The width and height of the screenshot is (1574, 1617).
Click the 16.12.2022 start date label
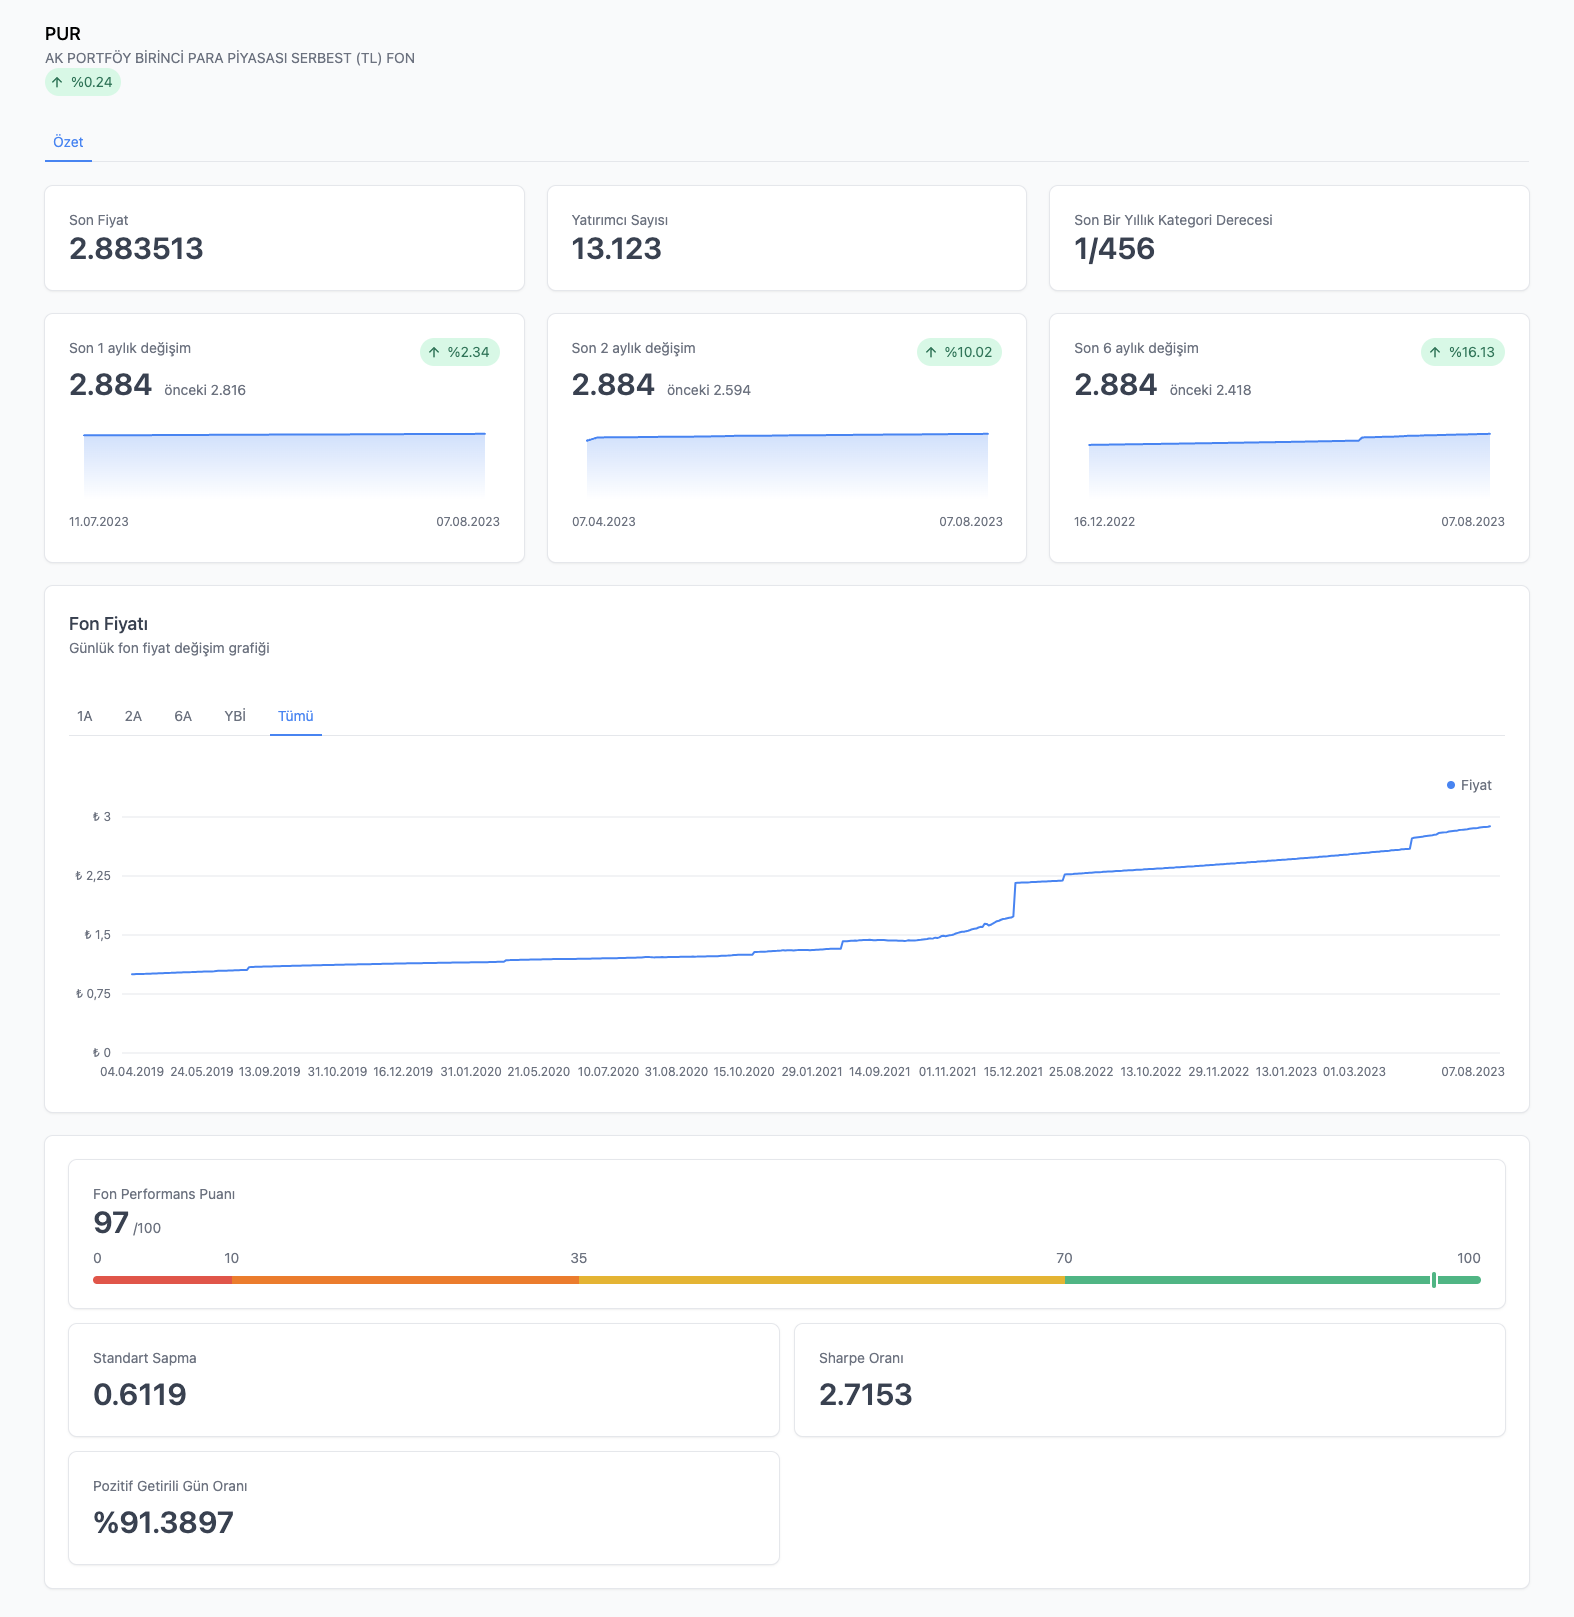click(x=1105, y=522)
